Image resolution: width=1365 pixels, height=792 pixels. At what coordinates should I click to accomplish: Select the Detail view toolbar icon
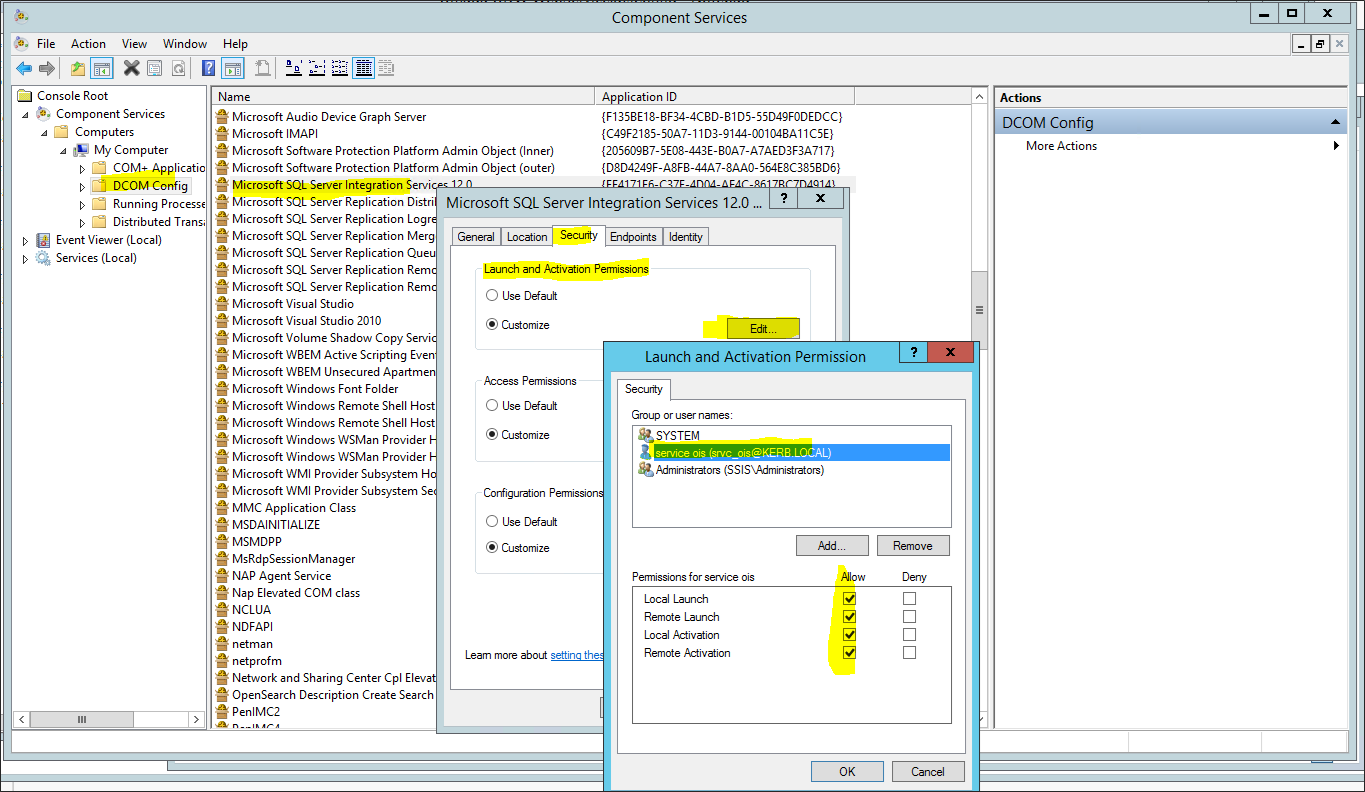(363, 68)
